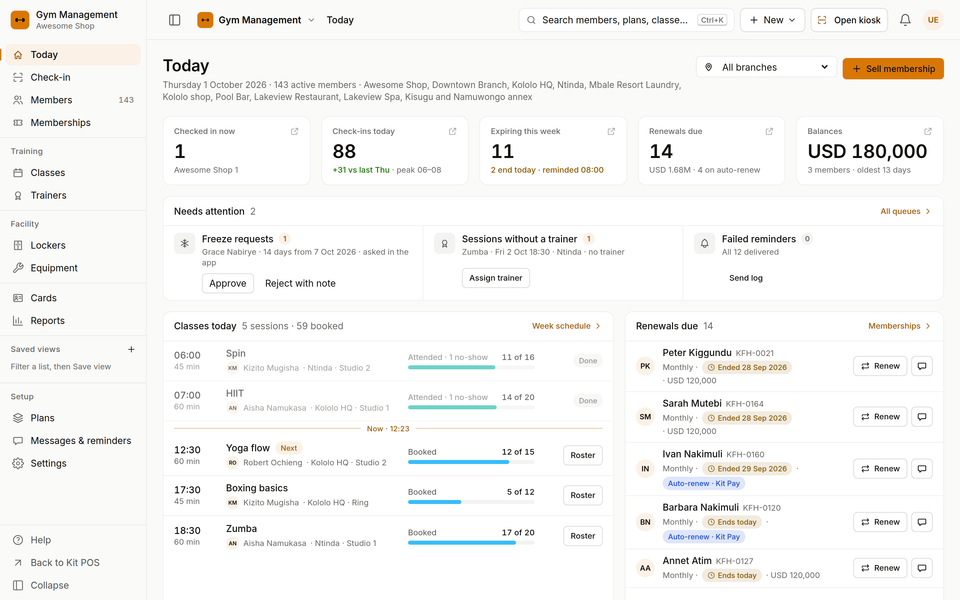Renew Peter Kiggundu's membership
Screen dimensions: 960x600
point(880,366)
